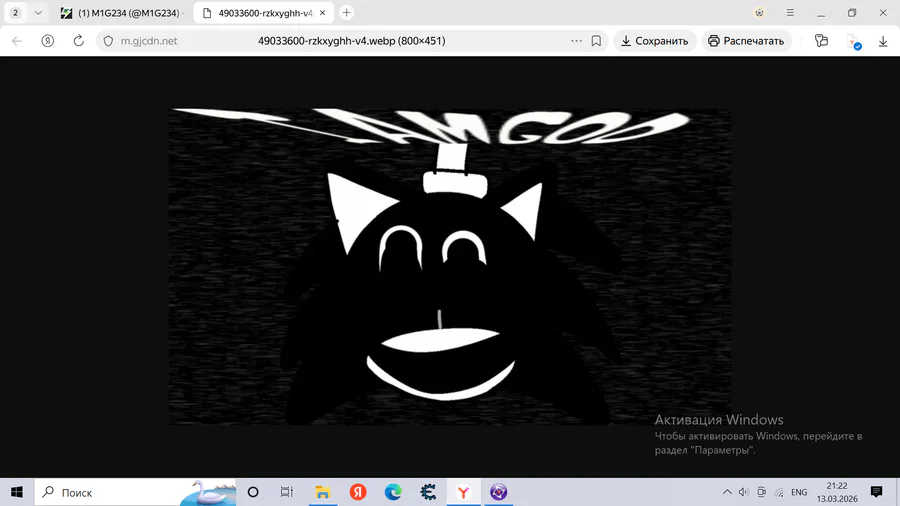Open Yandex home page button
This screenshot has height=506, width=900.
(x=48, y=41)
